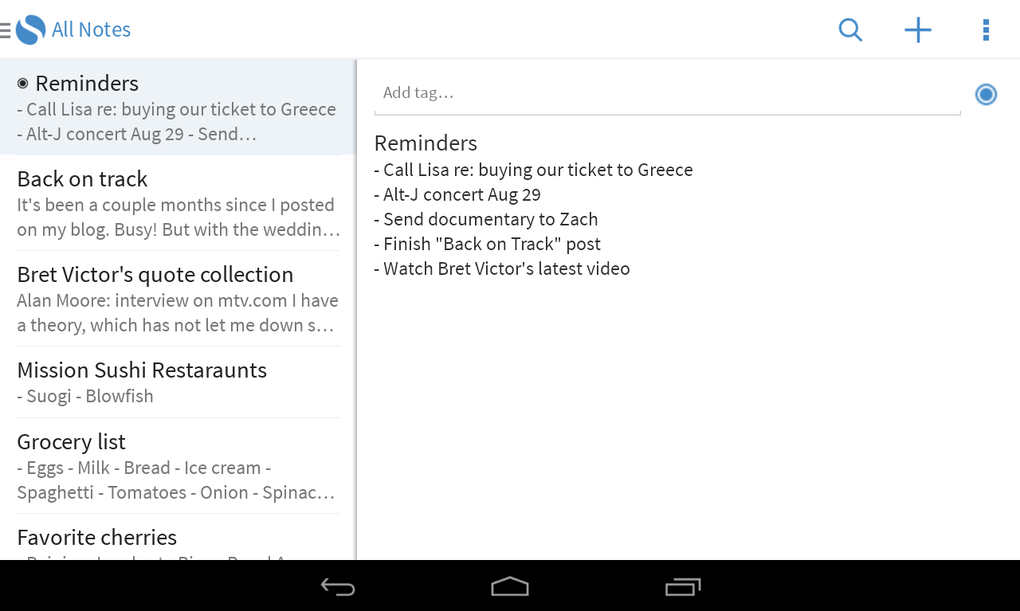Toggle the pin on the current note
Screen dimensions: 1020x611
[x=985, y=94]
